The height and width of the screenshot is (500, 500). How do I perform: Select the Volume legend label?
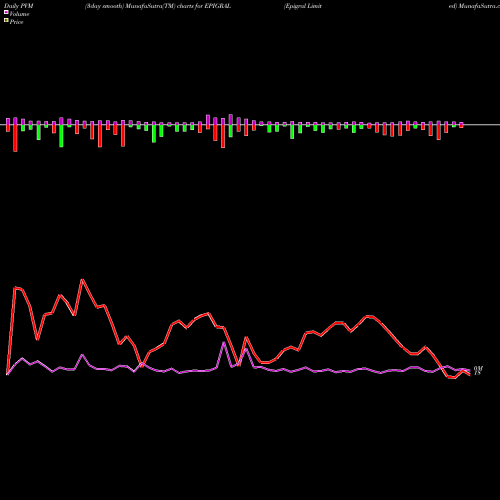pos(19,14)
